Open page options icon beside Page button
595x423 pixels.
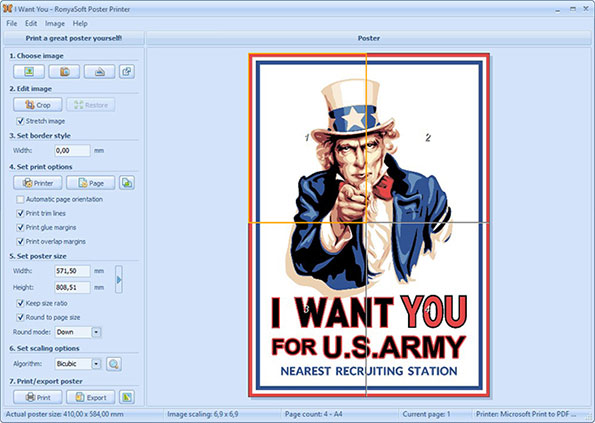(127, 183)
